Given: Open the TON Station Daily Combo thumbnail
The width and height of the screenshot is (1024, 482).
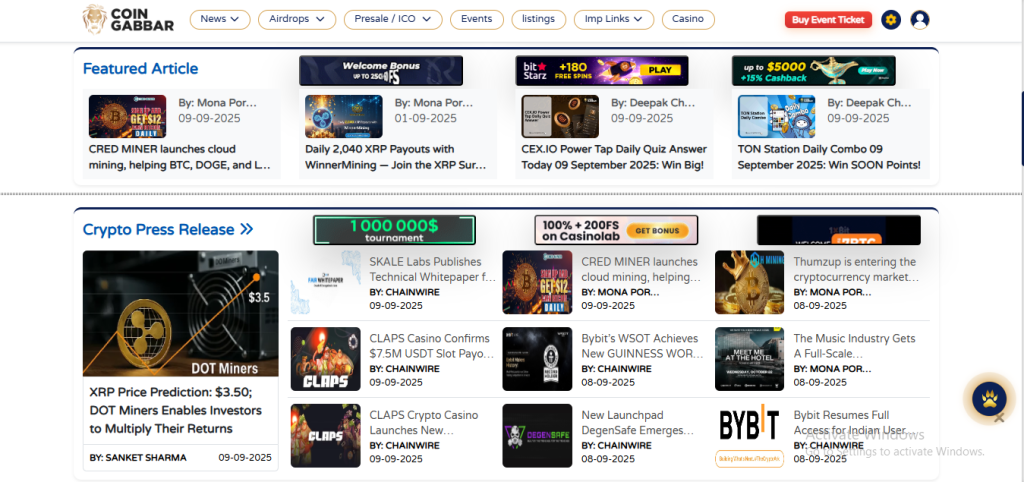Looking at the screenshot, I should coord(776,117).
